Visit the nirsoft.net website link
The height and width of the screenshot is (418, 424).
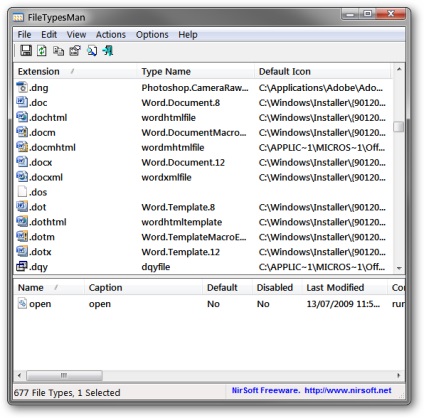pyautogui.click(x=348, y=390)
